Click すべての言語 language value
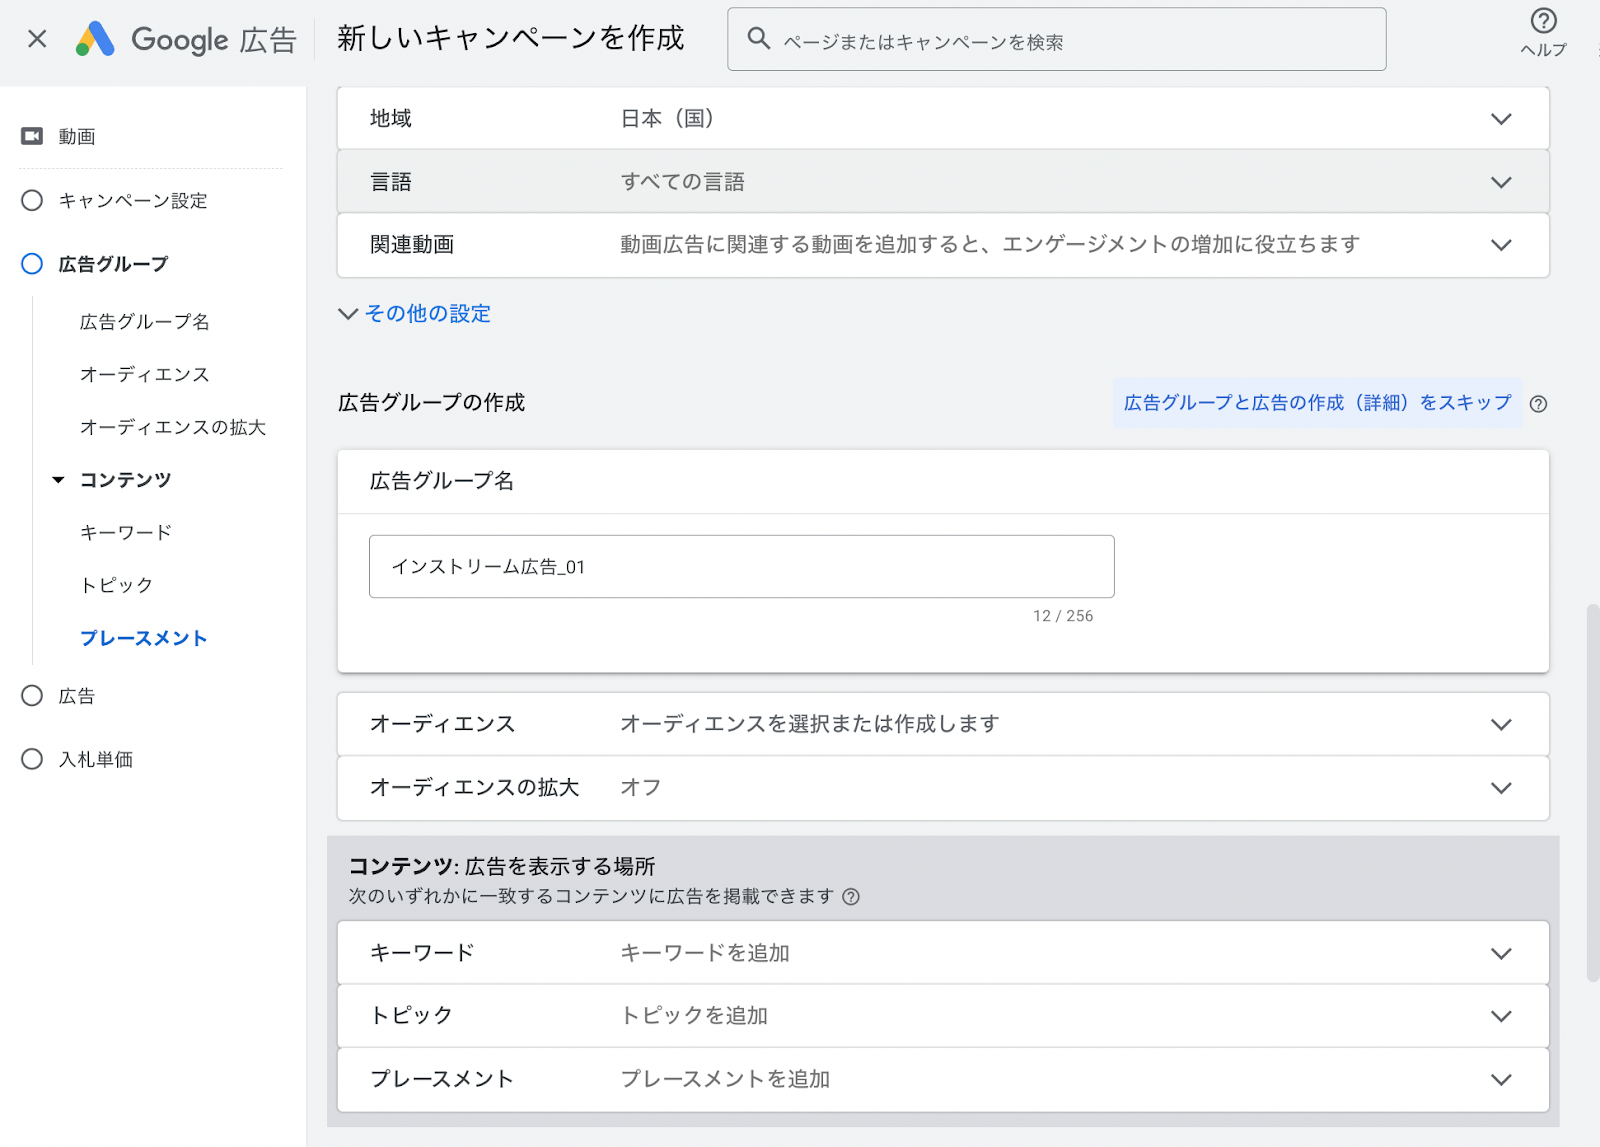Viewport: 1600px width, 1147px height. [x=683, y=182]
